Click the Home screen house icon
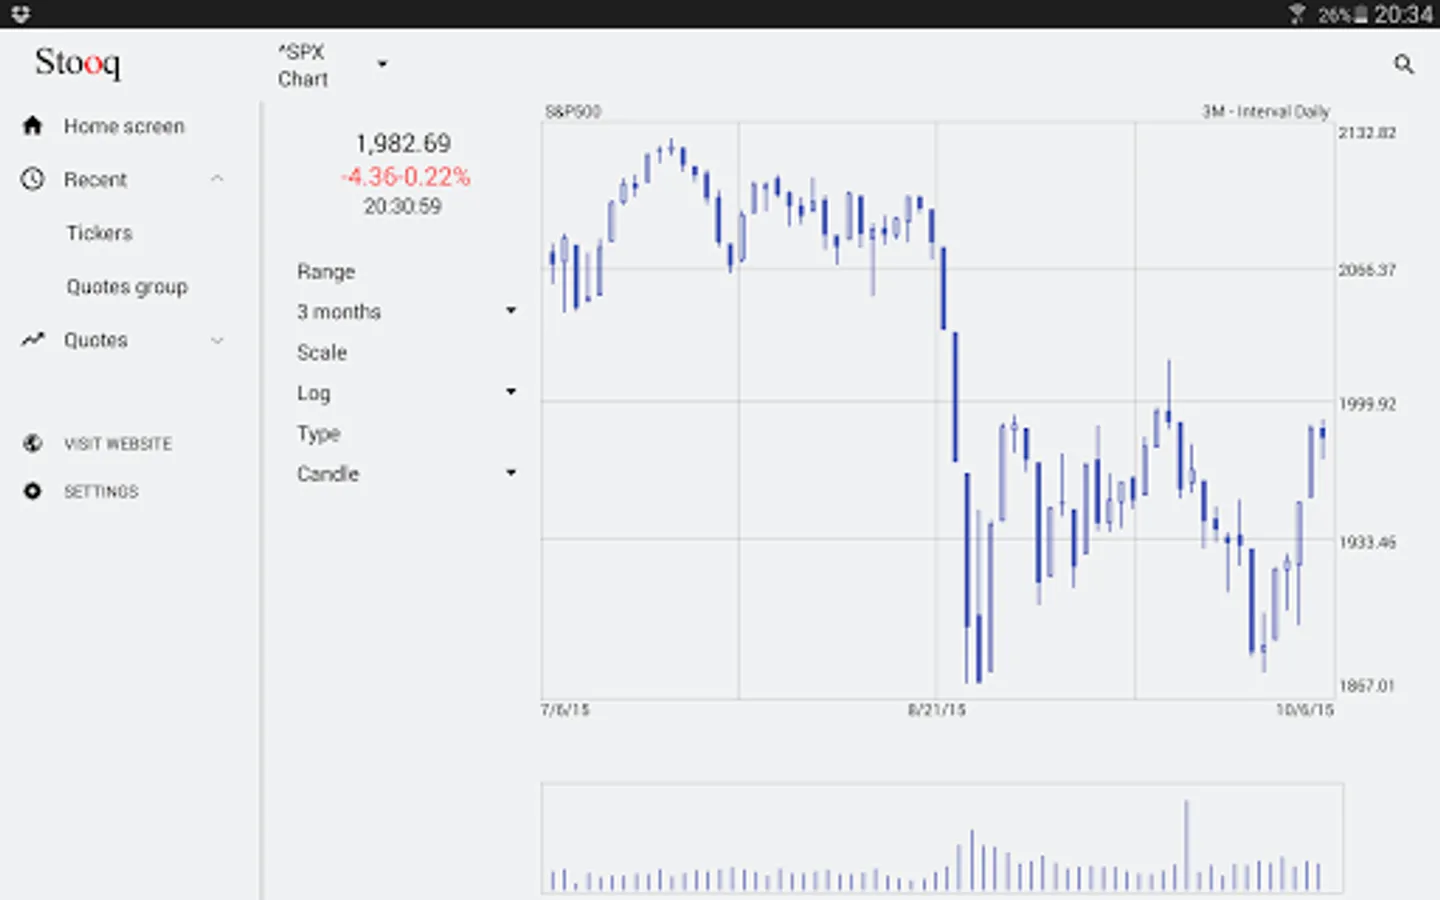Viewport: 1440px width, 900px height. pos(33,126)
